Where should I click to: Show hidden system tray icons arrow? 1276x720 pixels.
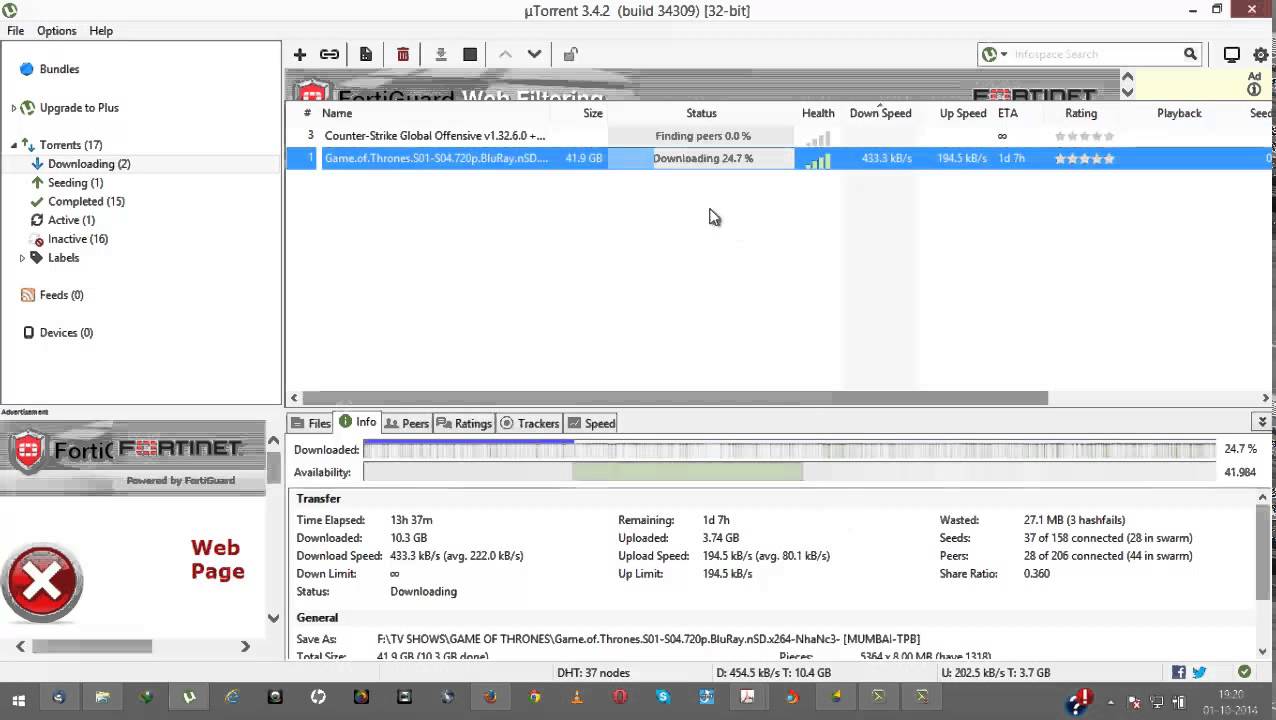pyautogui.click(x=1109, y=700)
